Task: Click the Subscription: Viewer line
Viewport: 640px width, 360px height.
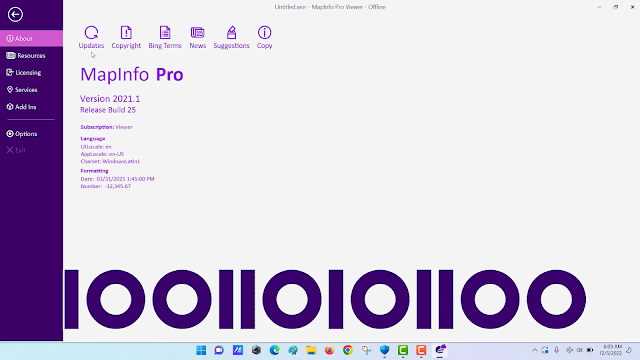Action: [107, 127]
